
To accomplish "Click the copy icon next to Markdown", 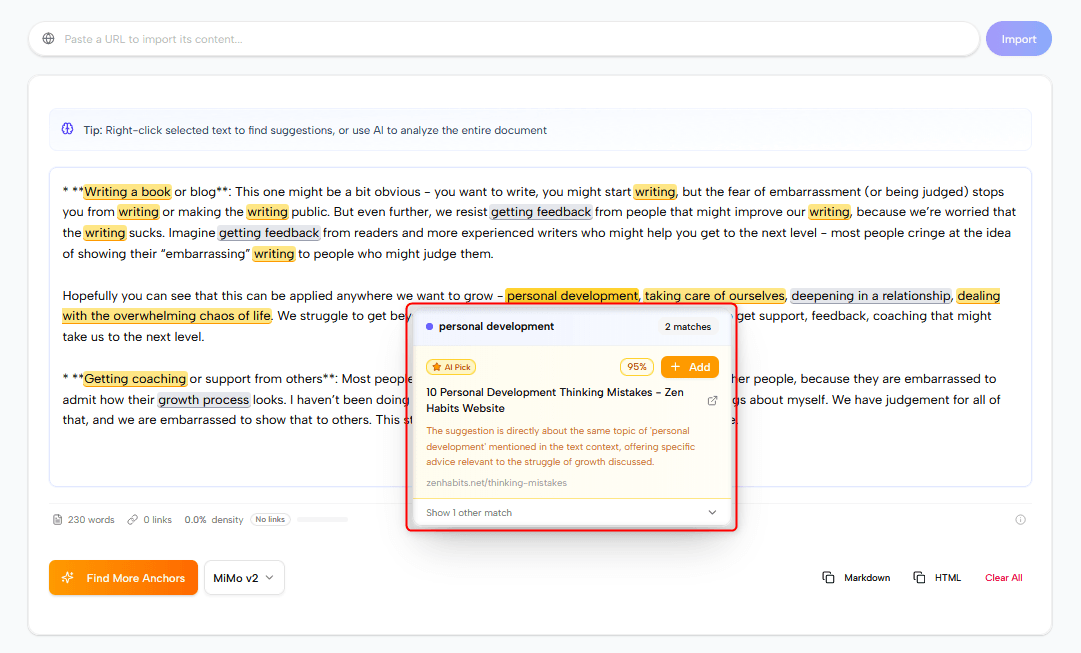I will coord(828,577).
